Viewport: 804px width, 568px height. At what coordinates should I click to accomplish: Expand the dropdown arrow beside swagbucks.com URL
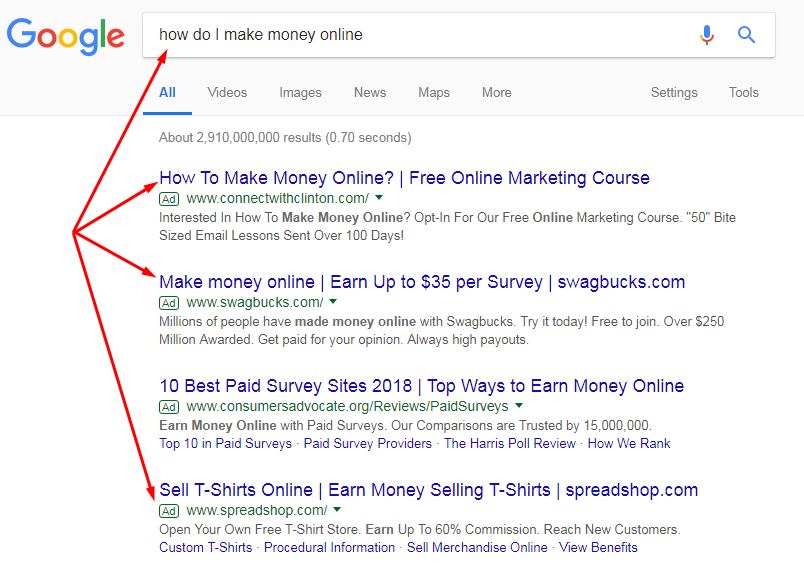[333, 302]
